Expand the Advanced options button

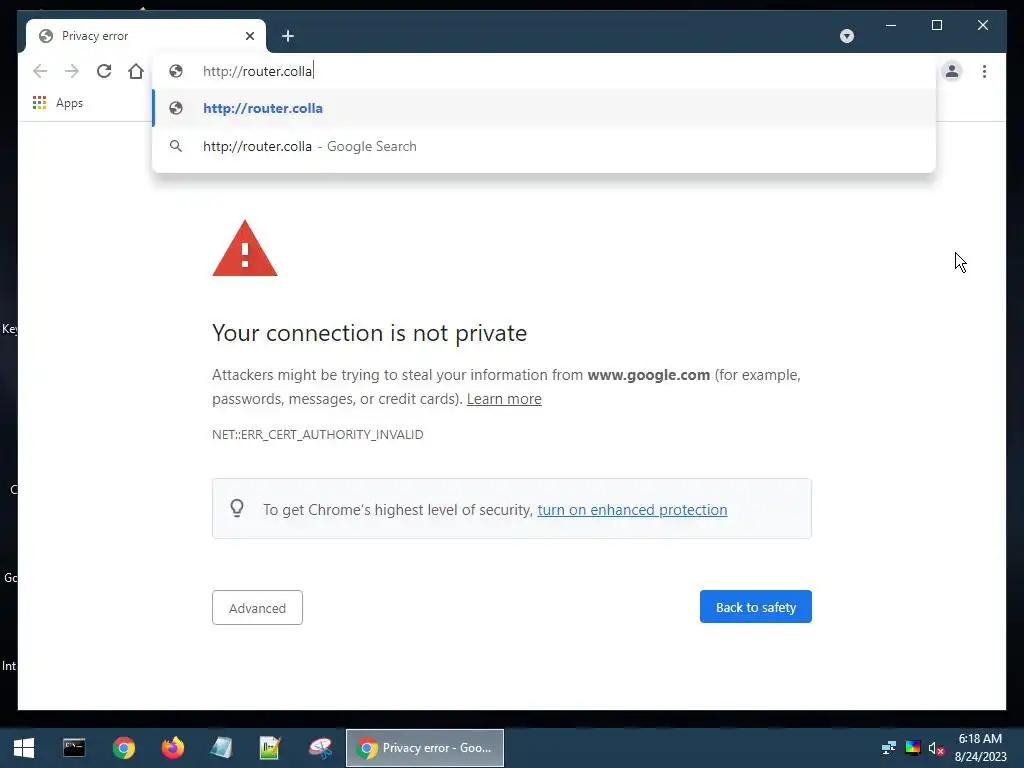pyautogui.click(x=257, y=607)
